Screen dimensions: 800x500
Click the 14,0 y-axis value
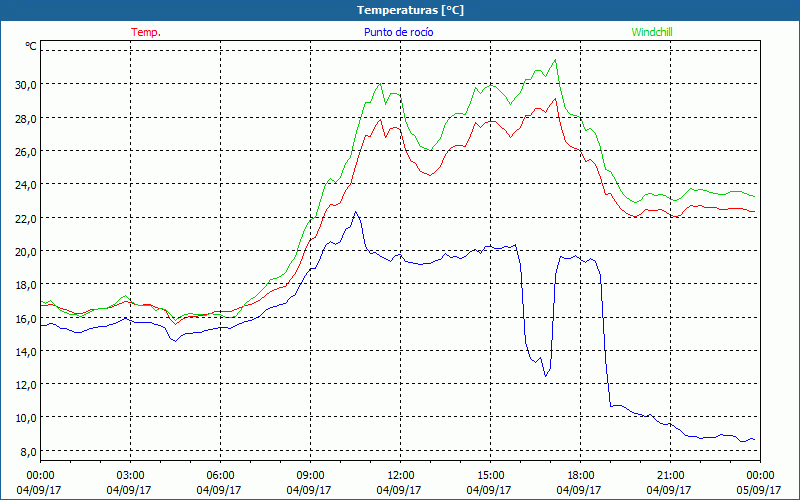26,352
